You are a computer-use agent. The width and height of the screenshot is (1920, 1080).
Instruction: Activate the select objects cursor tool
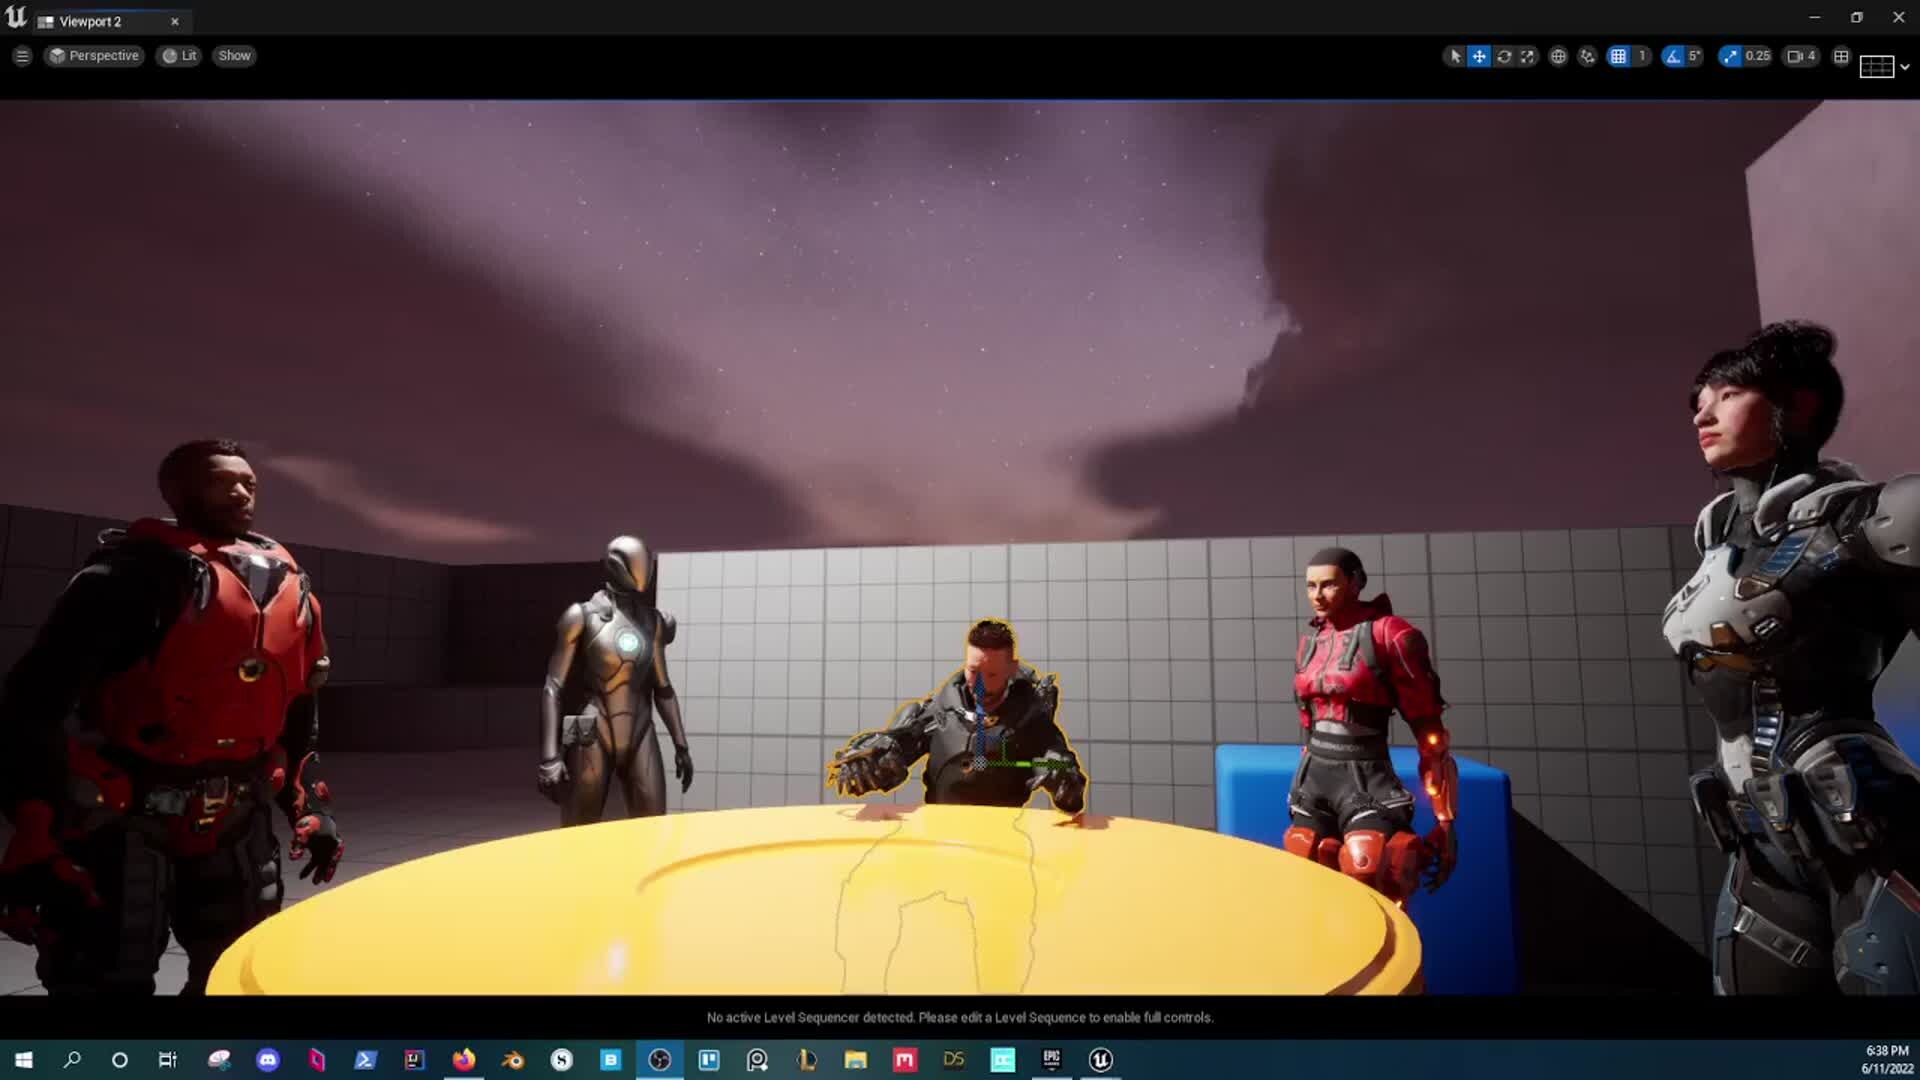click(x=1455, y=56)
